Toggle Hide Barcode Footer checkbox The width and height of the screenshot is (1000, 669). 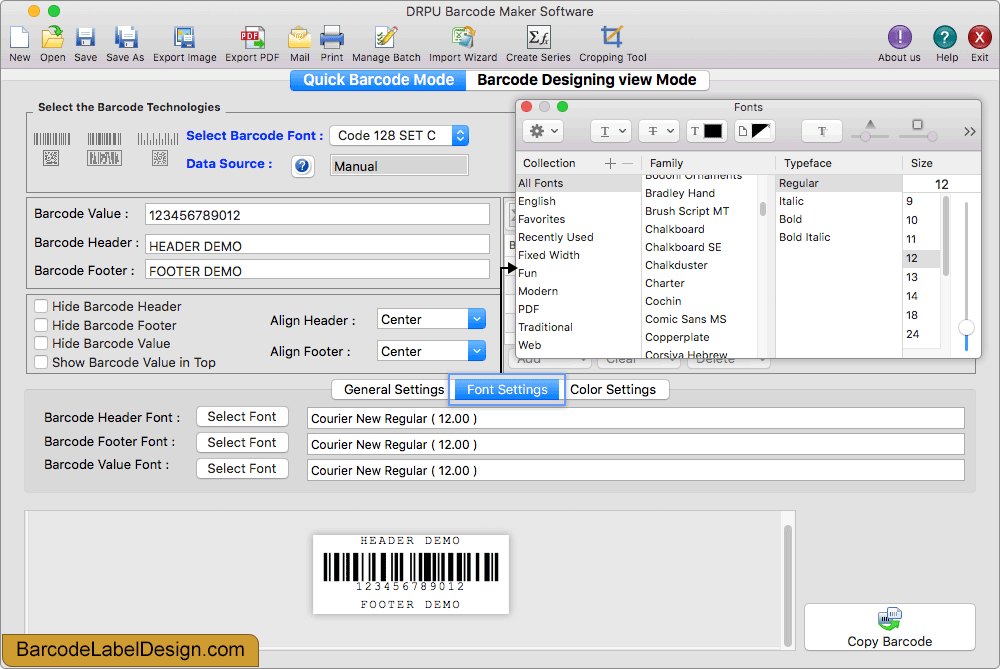coord(41,325)
